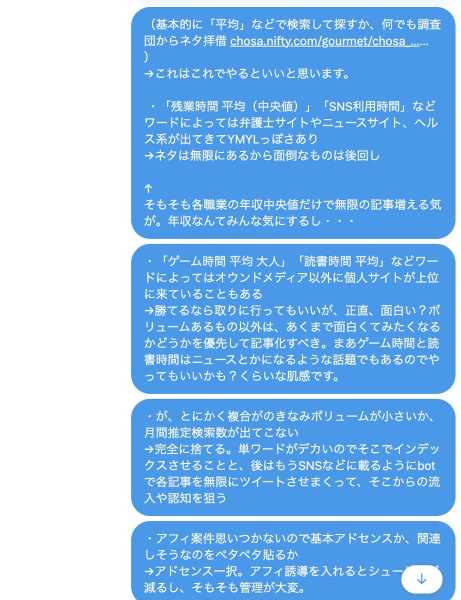Select the message bubble about ゲーム時間 平均 大人
This screenshot has width=461, height=600.
[293, 319]
